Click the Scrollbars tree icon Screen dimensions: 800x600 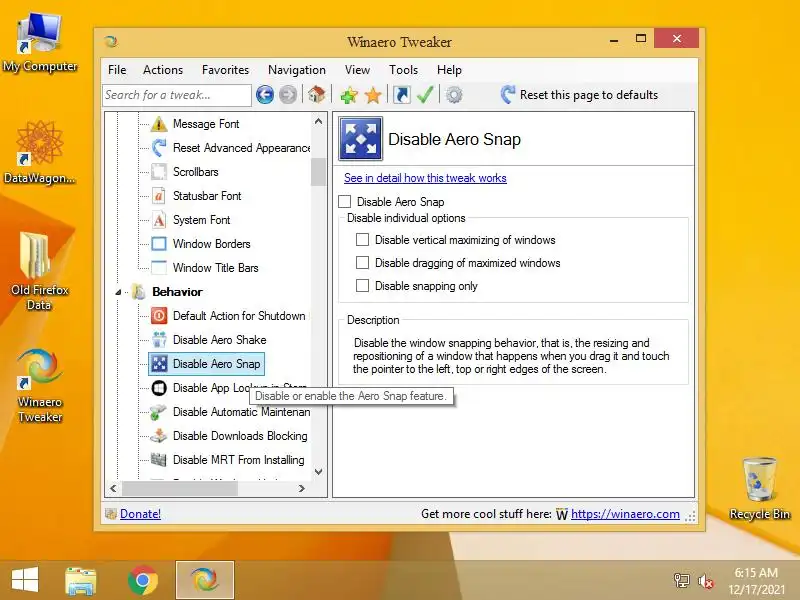[159, 172]
